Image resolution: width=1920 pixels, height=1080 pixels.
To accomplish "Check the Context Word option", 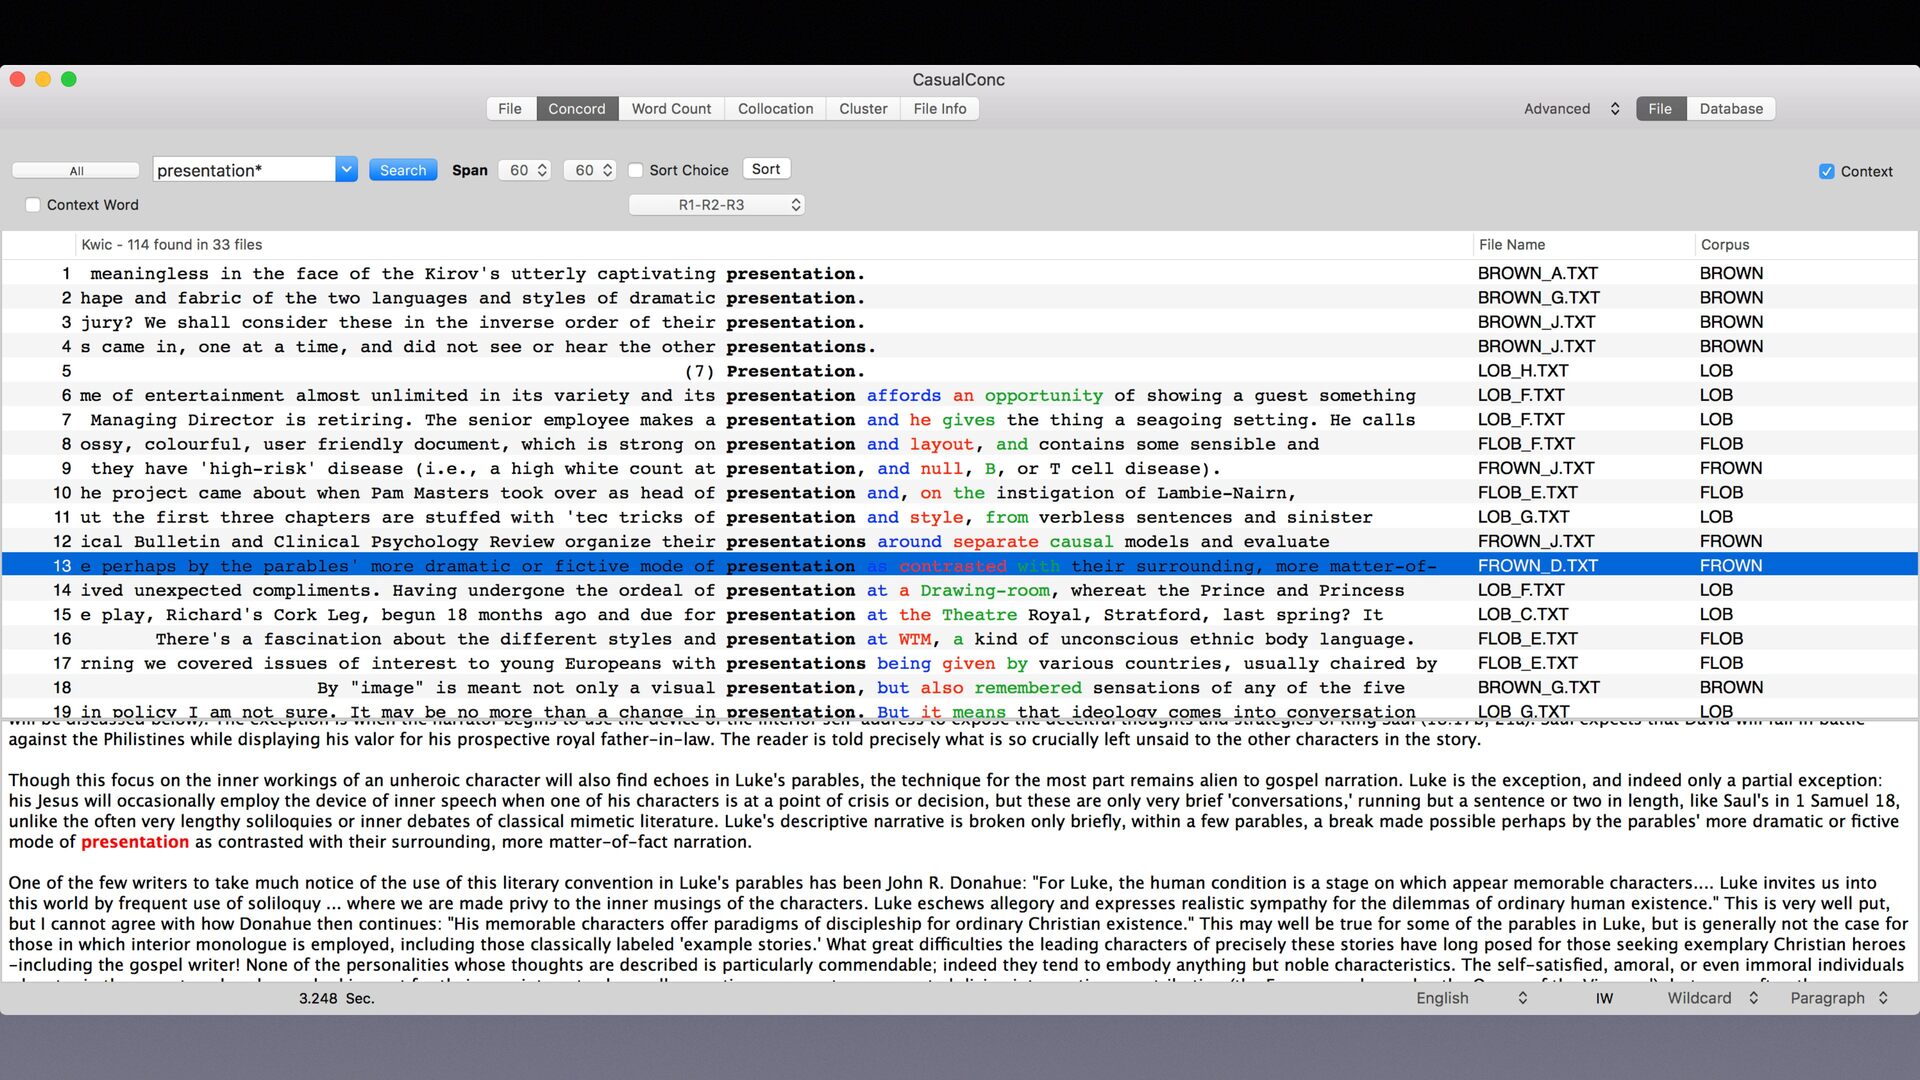I will pos(33,205).
